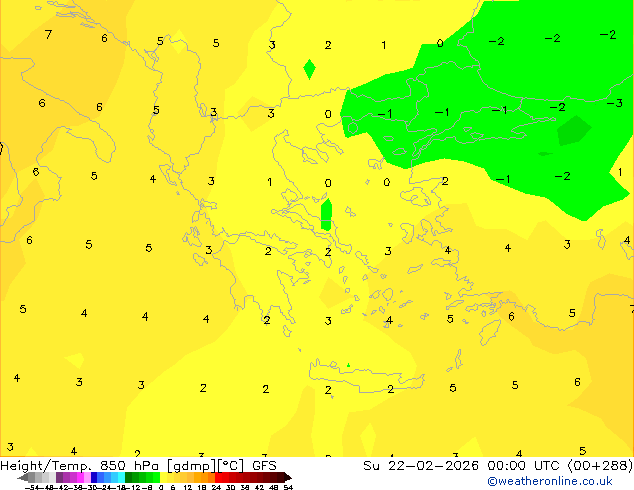Click the 'GFS' model label
634x490 pixels.
(264, 465)
